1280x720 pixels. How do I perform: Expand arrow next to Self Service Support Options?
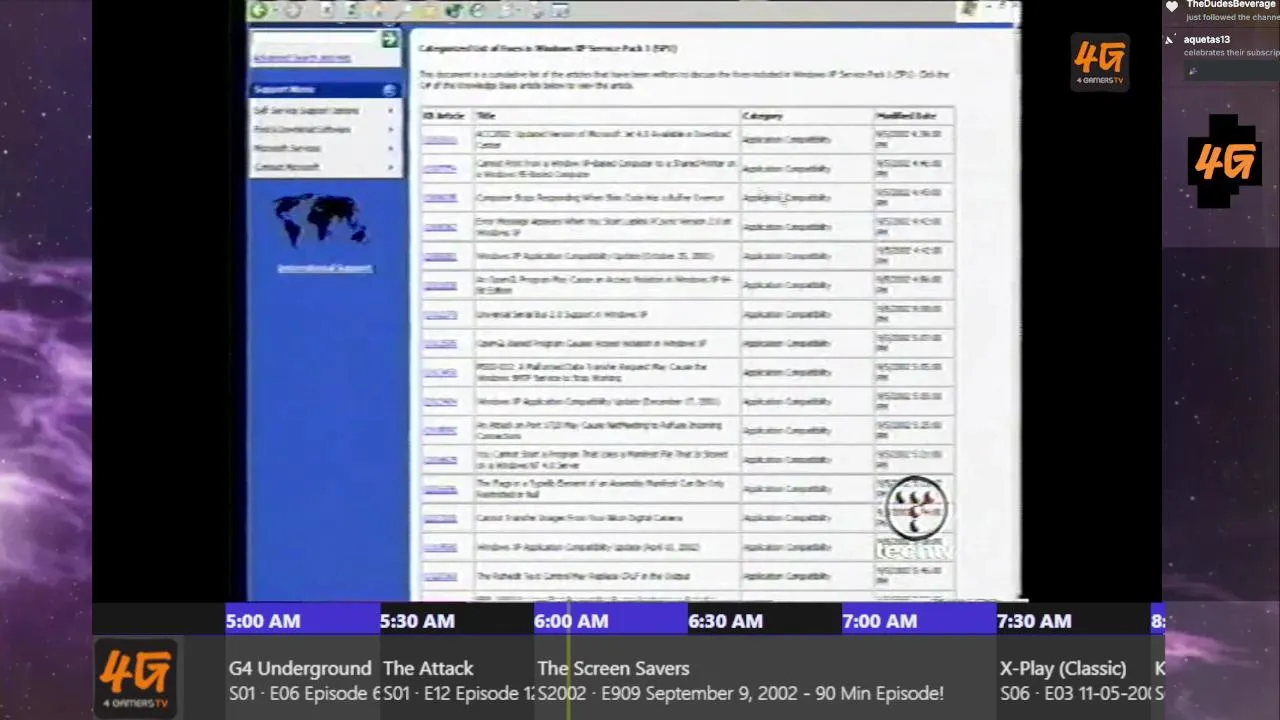pyautogui.click(x=391, y=110)
